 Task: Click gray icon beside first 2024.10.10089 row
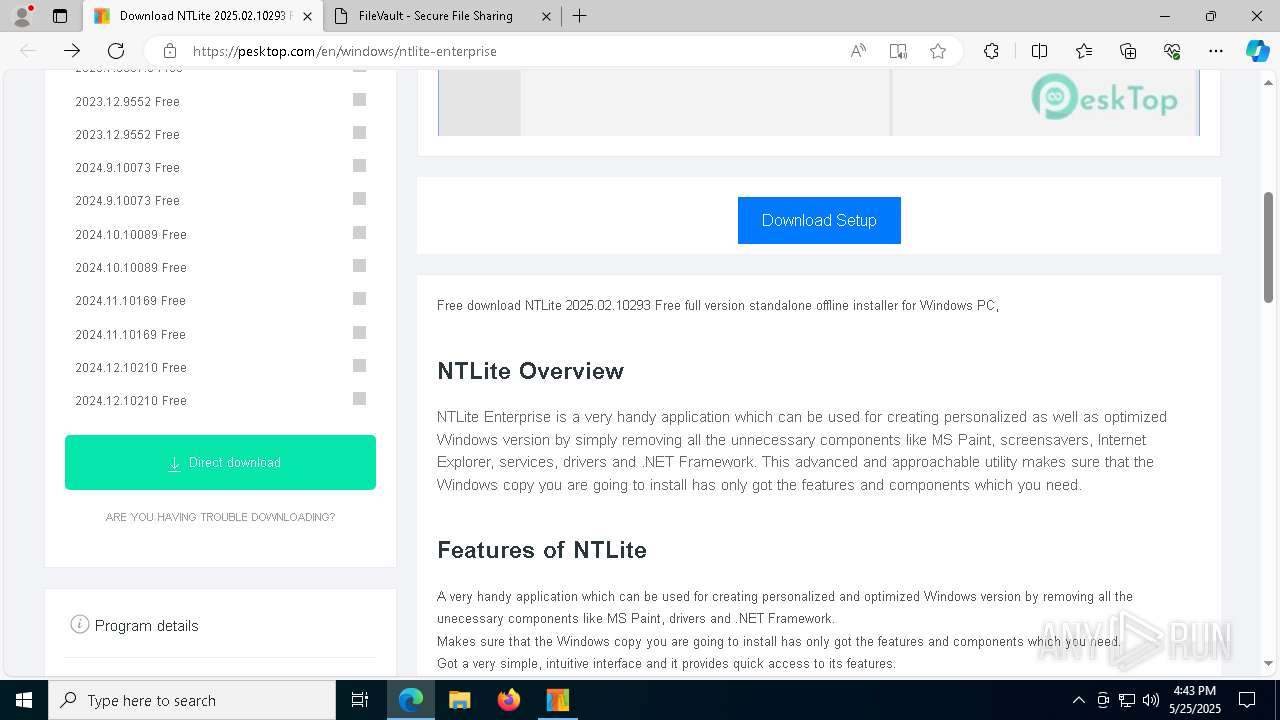[359, 232]
